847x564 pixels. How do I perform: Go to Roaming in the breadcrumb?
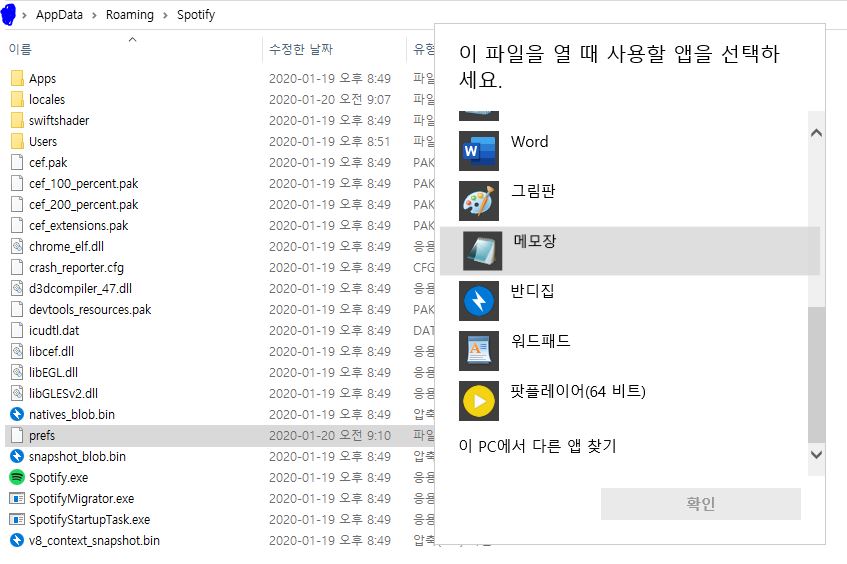pyautogui.click(x=130, y=15)
